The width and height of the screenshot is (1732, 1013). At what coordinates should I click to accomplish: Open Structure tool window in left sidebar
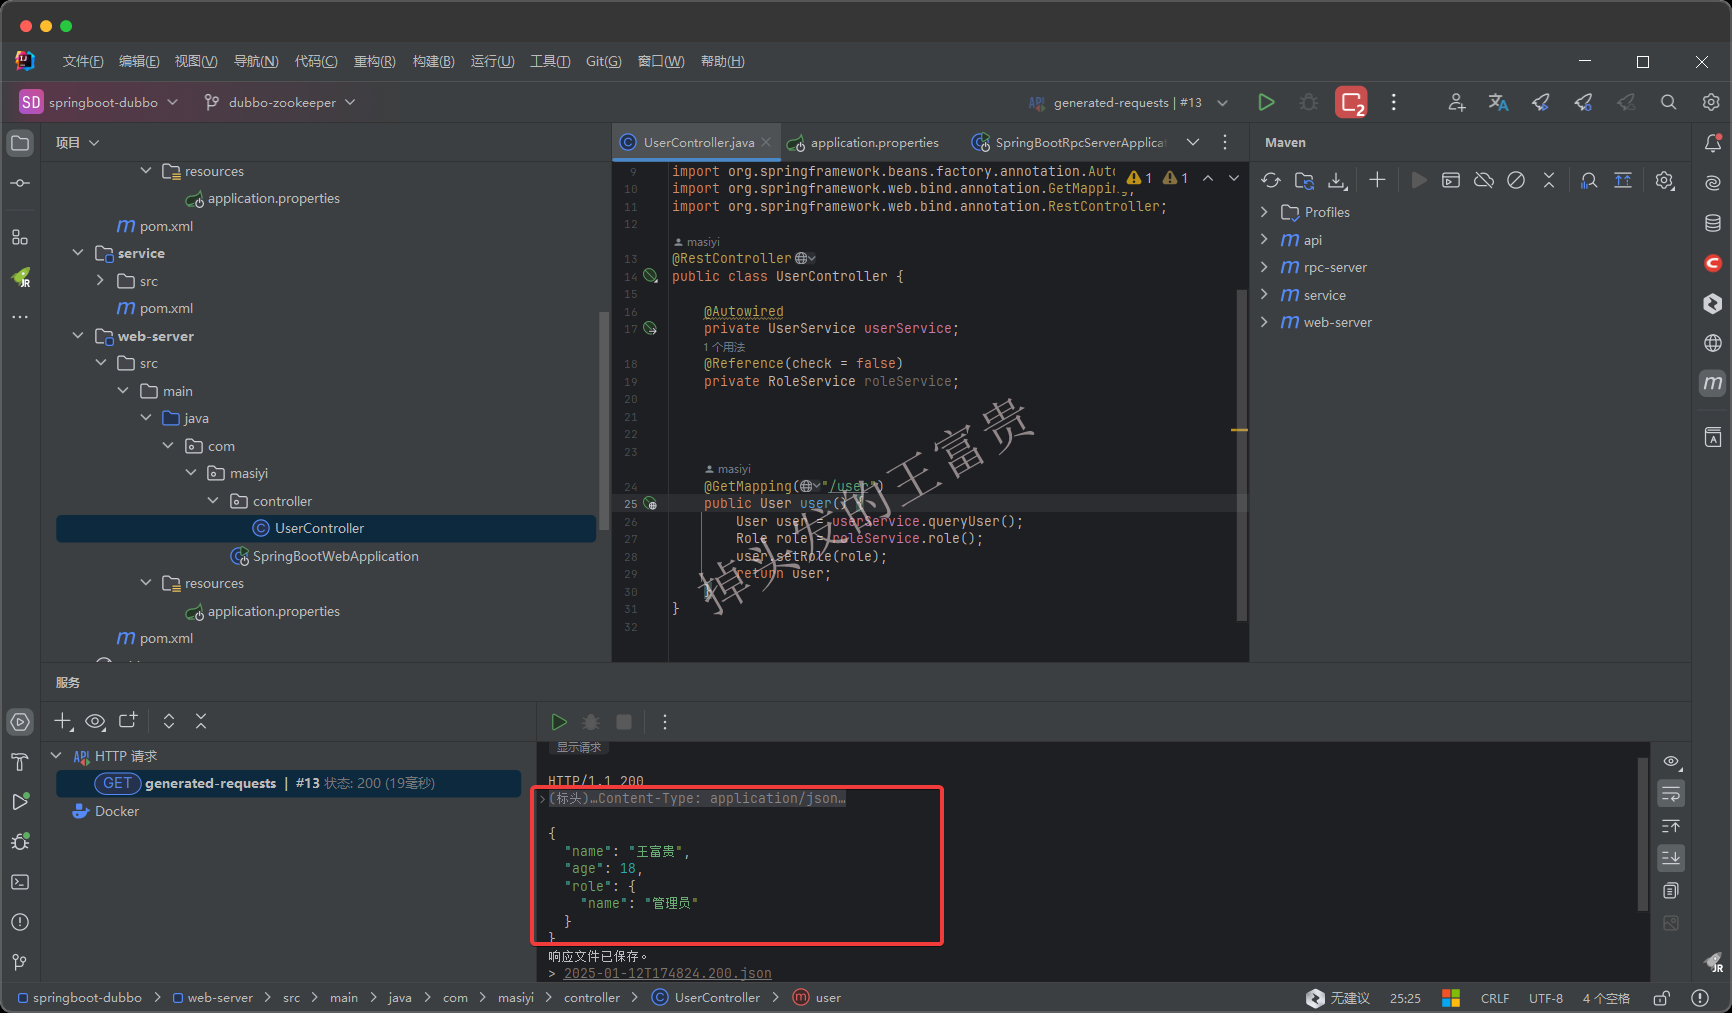pos(20,237)
